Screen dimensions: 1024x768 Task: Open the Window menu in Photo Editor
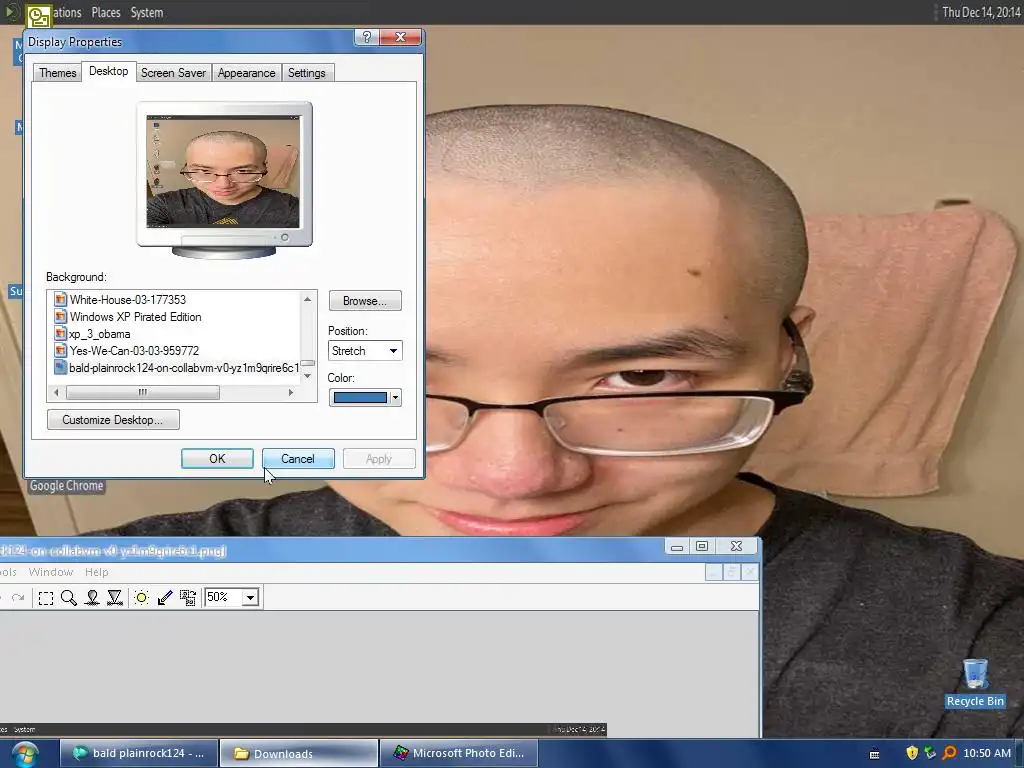[51, 572]
